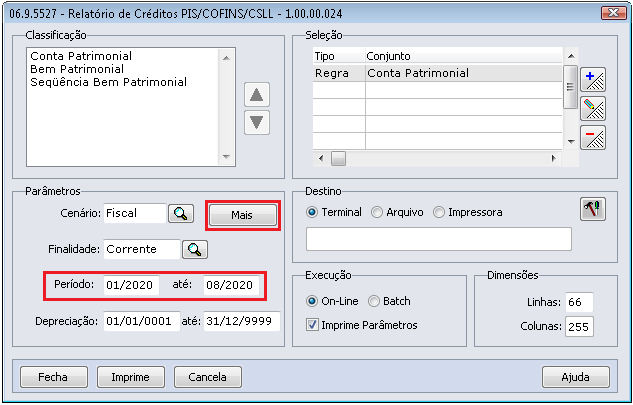Click Depreciação end date 31/12/9999

pos(242,321)
